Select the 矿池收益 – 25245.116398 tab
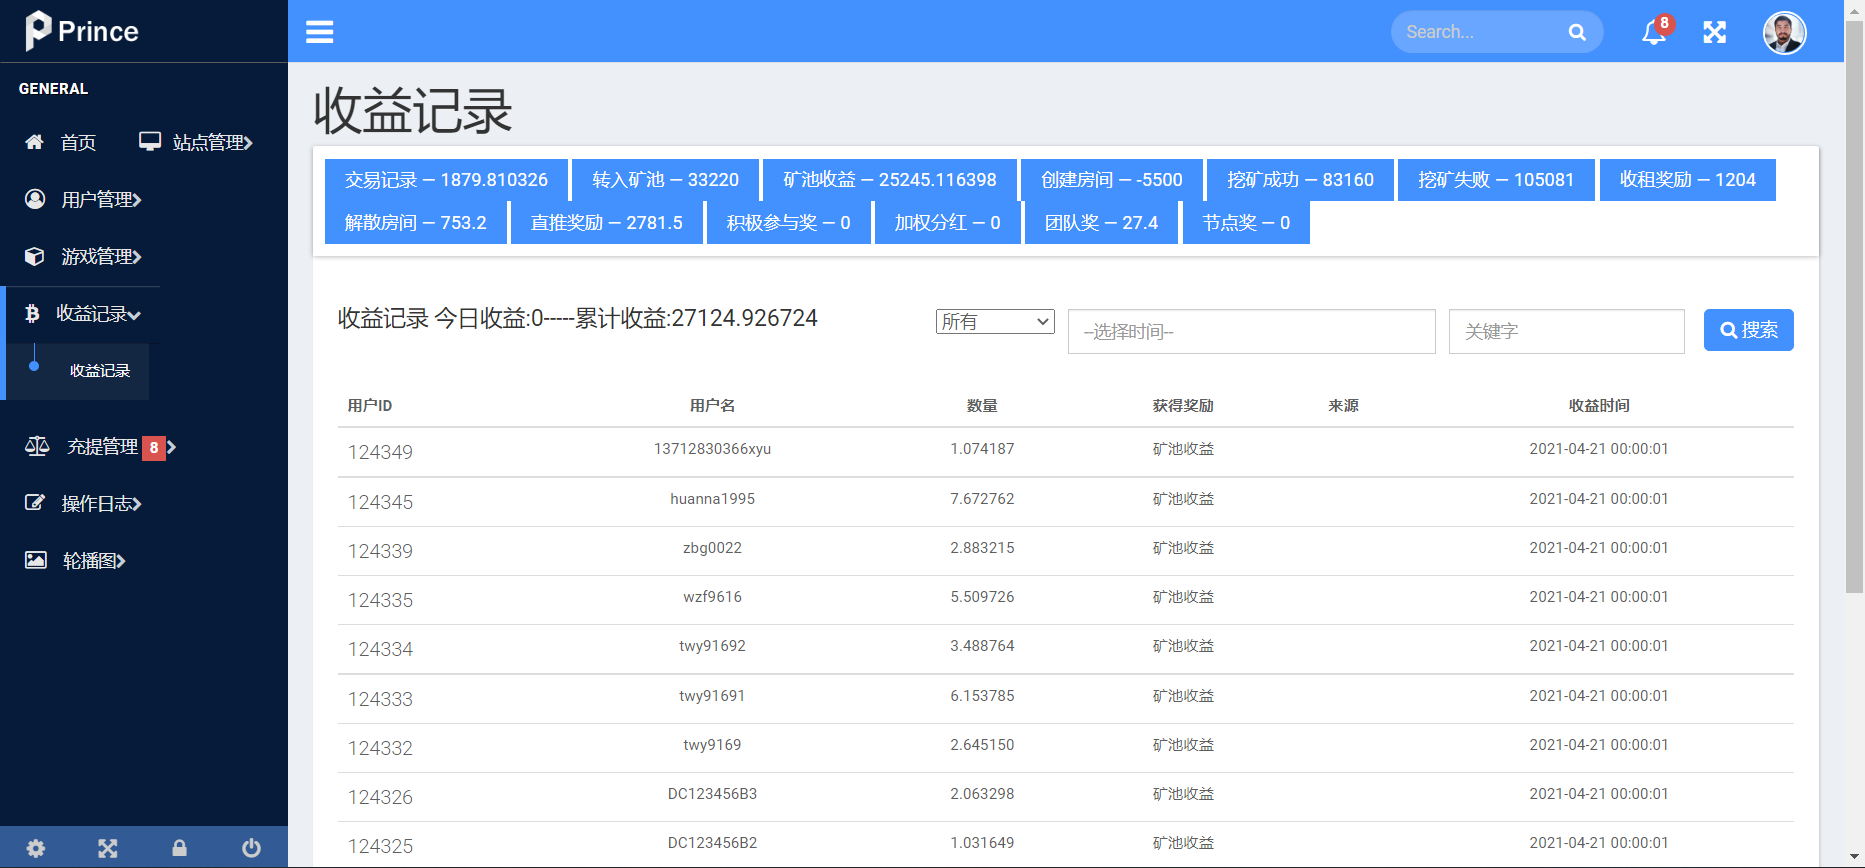 coord(889,180)
